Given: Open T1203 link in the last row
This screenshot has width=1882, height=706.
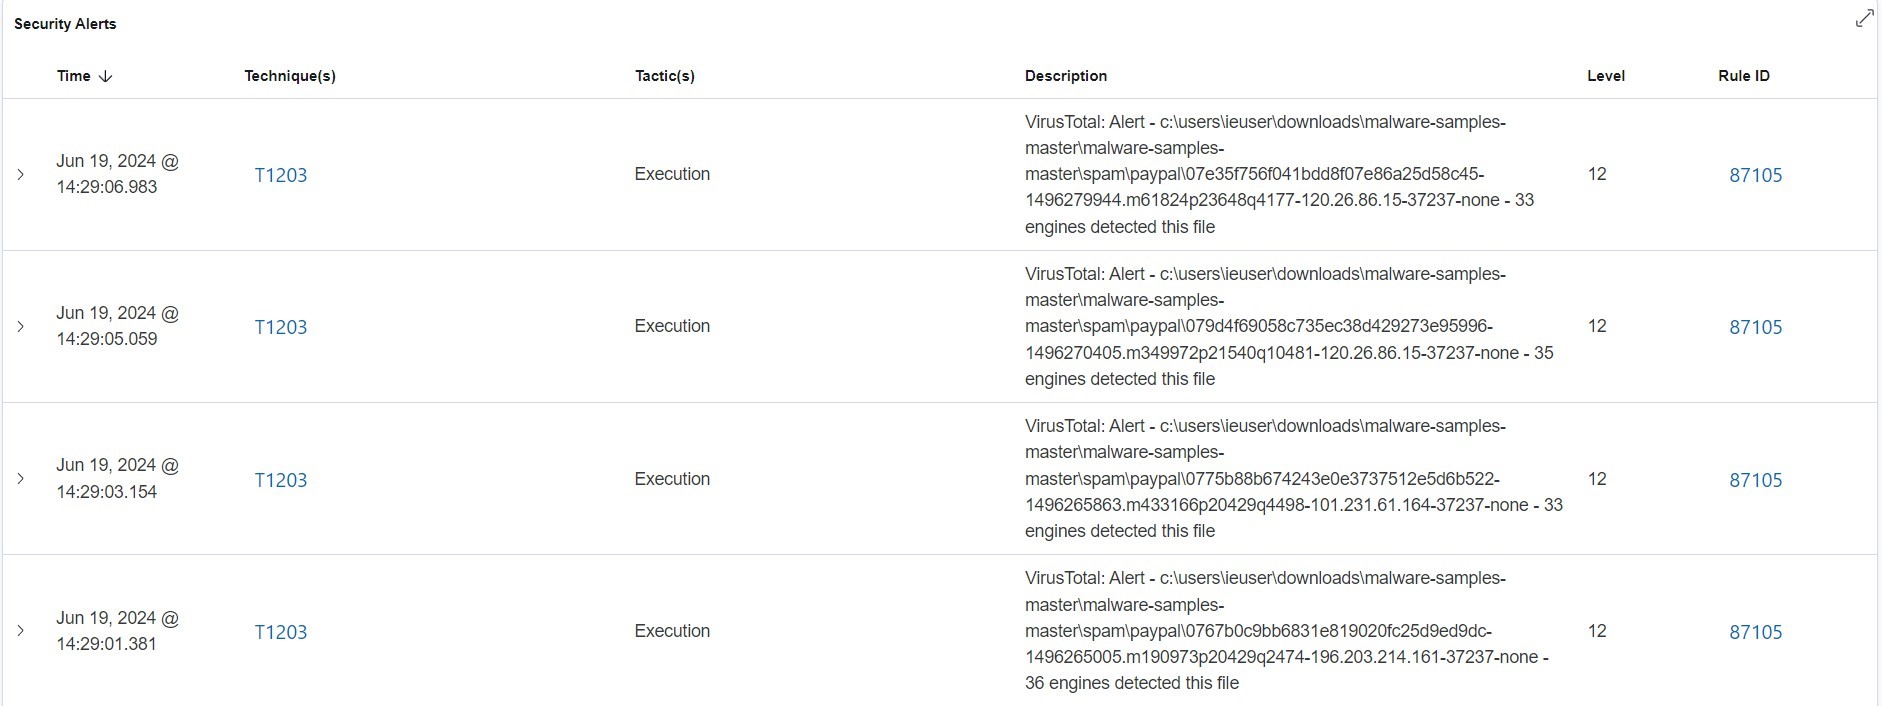Looking at the screenshot, I should [281, 632].
